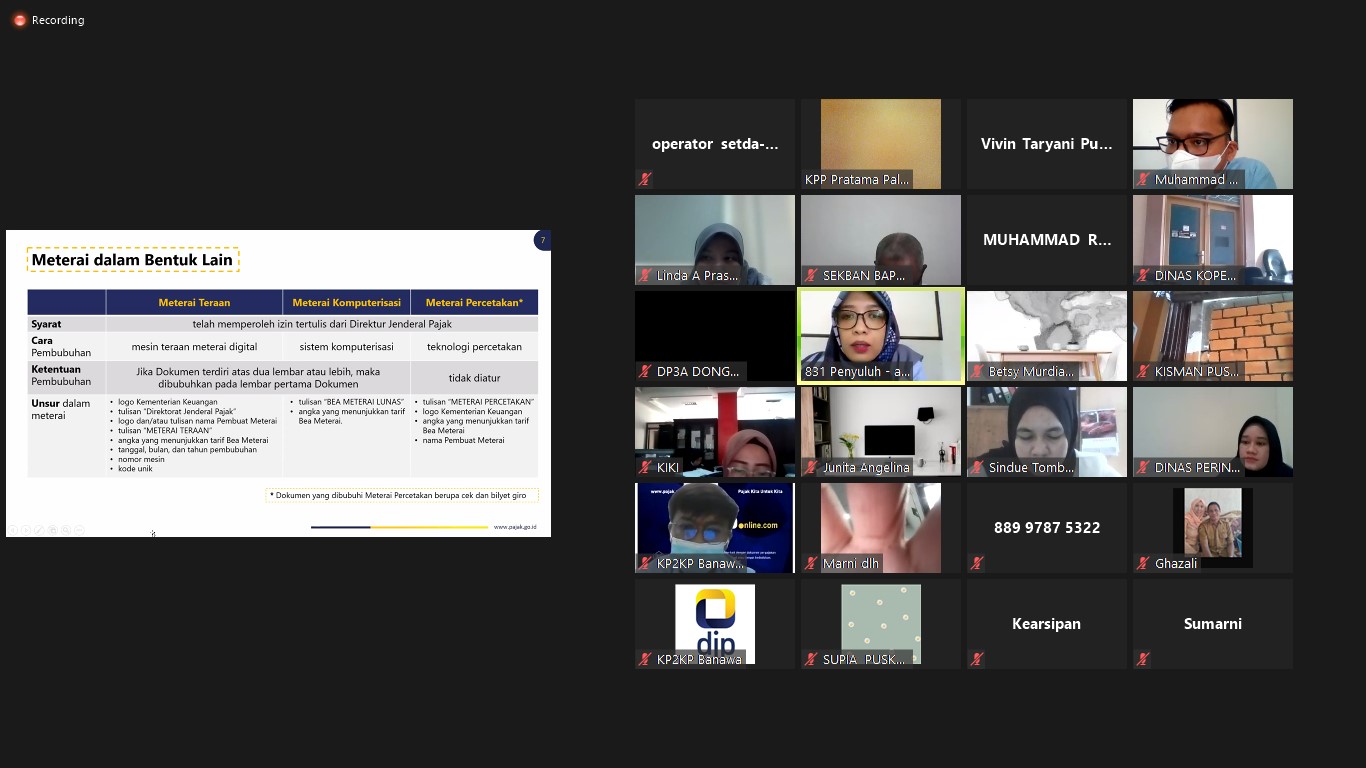Click the red Recording indicator icon
The height and width of the screenshot is (768, 1366).
(x=19, y=20)
